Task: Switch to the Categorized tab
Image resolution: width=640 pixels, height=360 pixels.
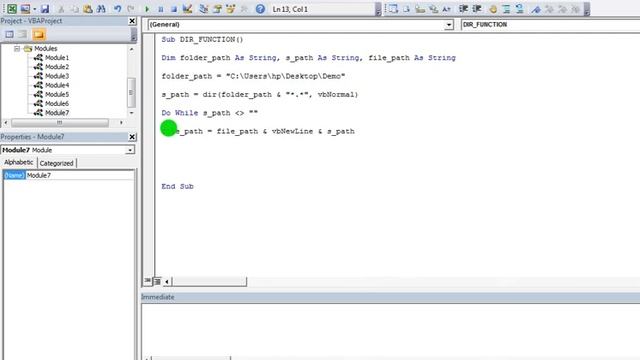Action: coord(56,163)
